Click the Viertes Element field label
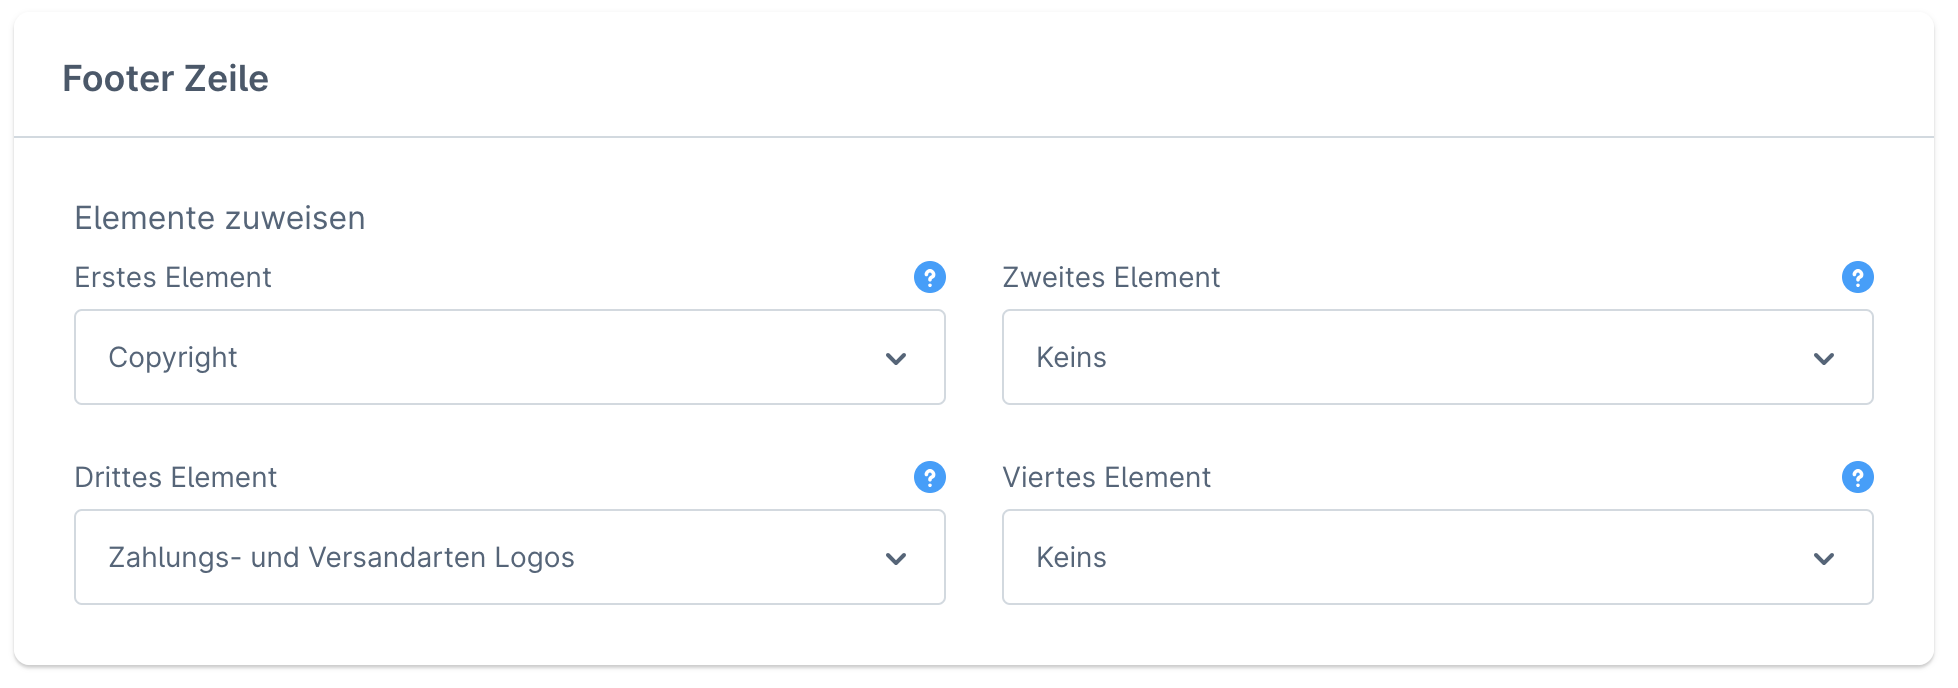 point(1107,477)
